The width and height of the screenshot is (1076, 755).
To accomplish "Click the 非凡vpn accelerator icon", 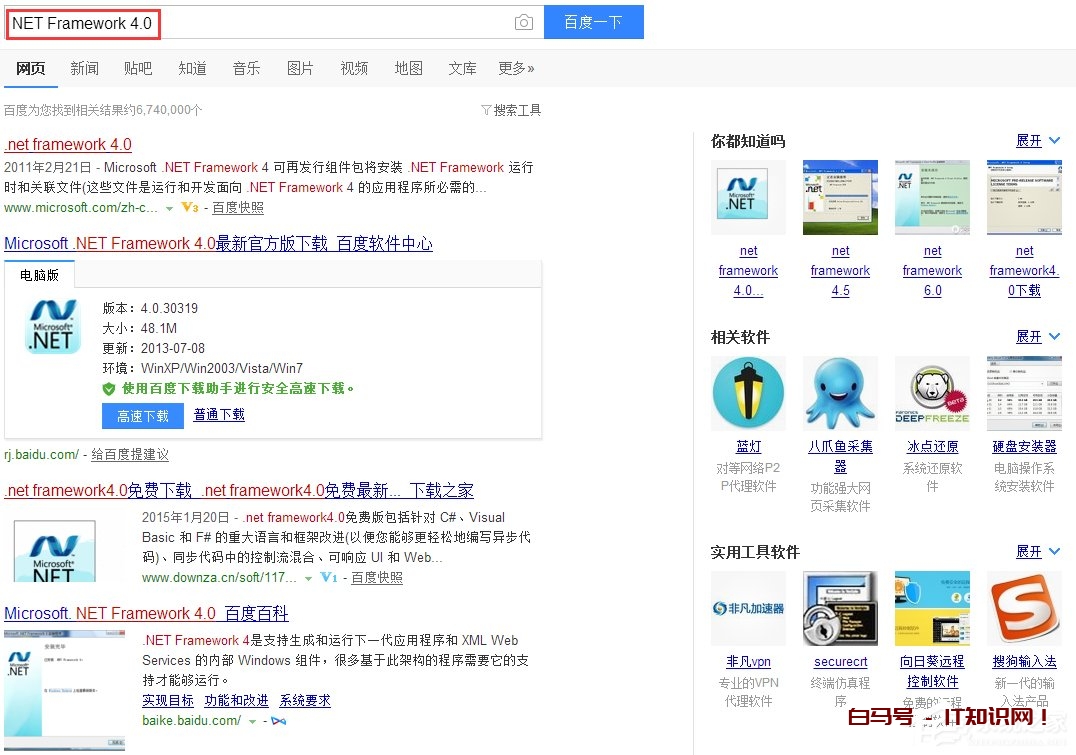I will coord(748,607).
